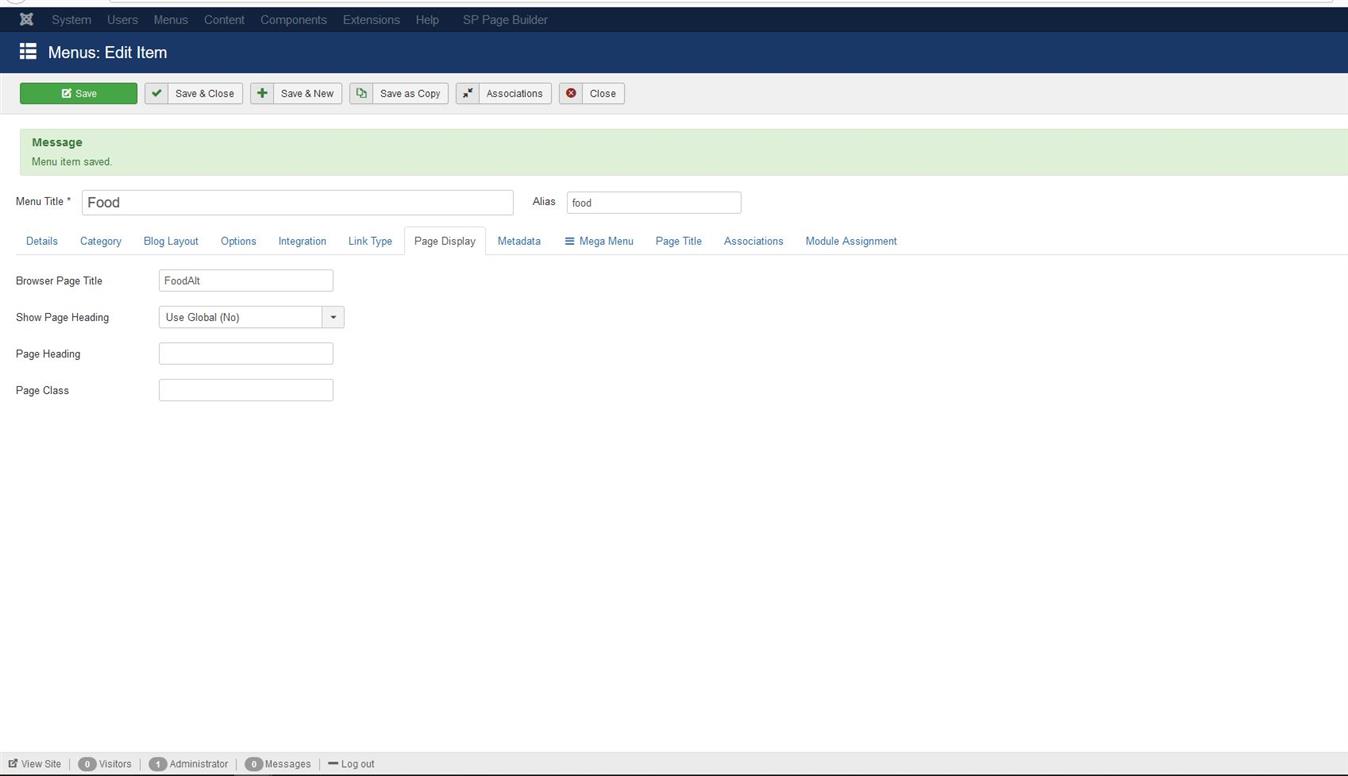Open the Module Assignment tab

point(850,241)
